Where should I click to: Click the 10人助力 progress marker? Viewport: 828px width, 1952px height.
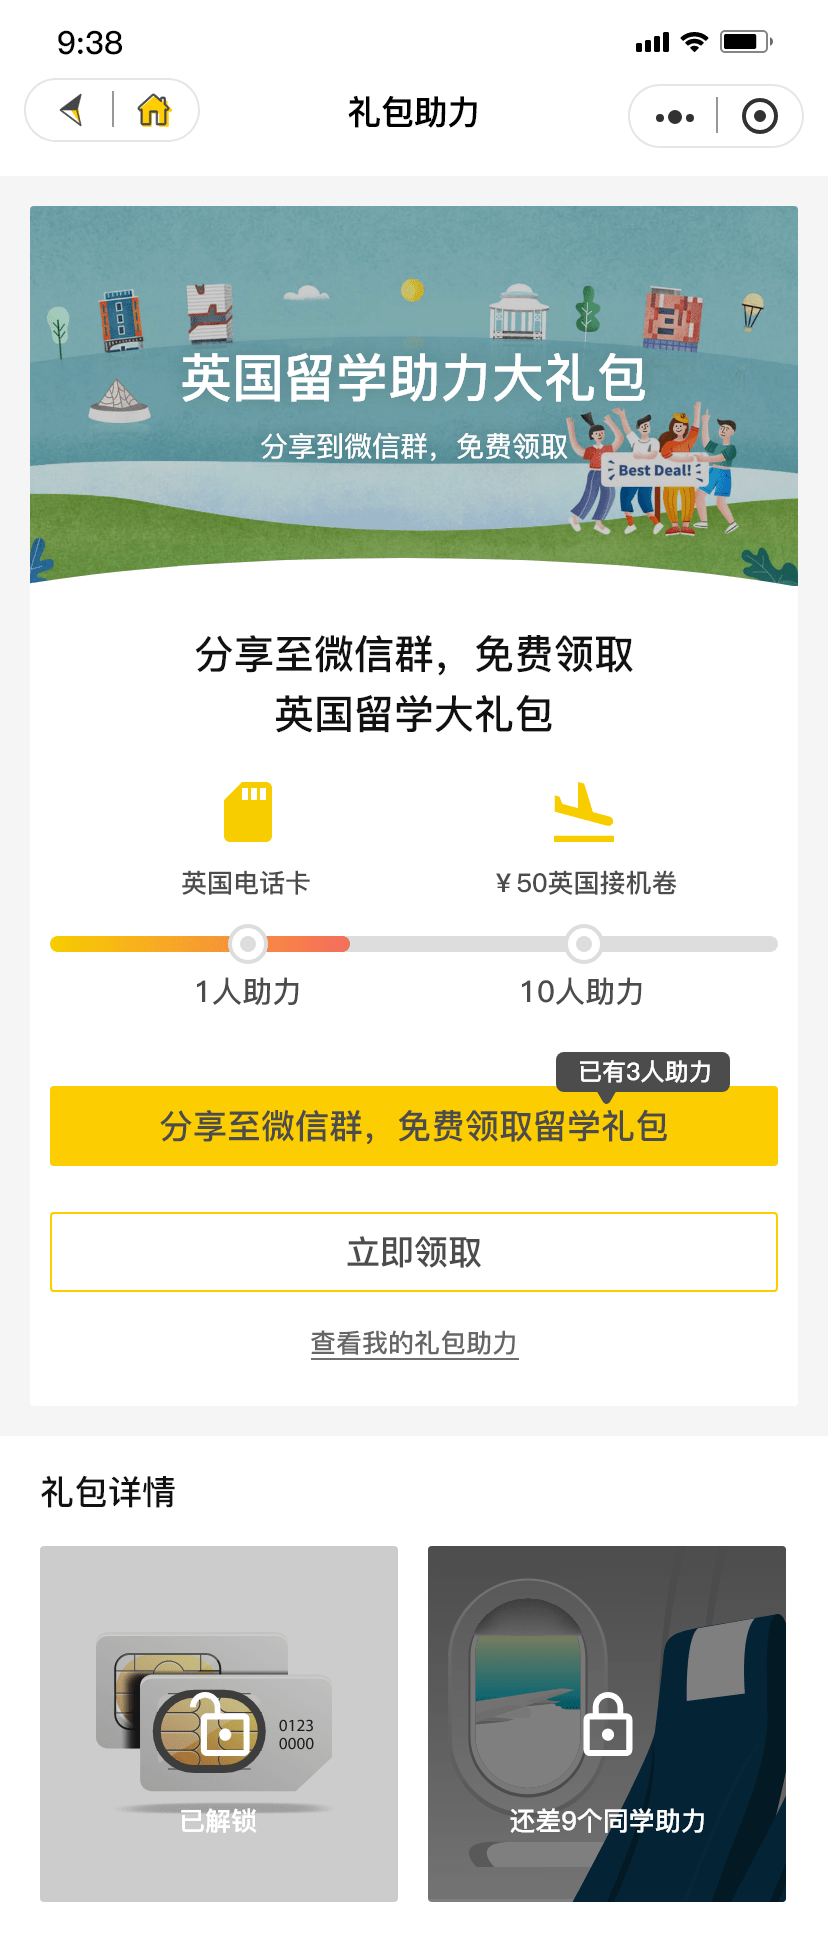(584, 943)
